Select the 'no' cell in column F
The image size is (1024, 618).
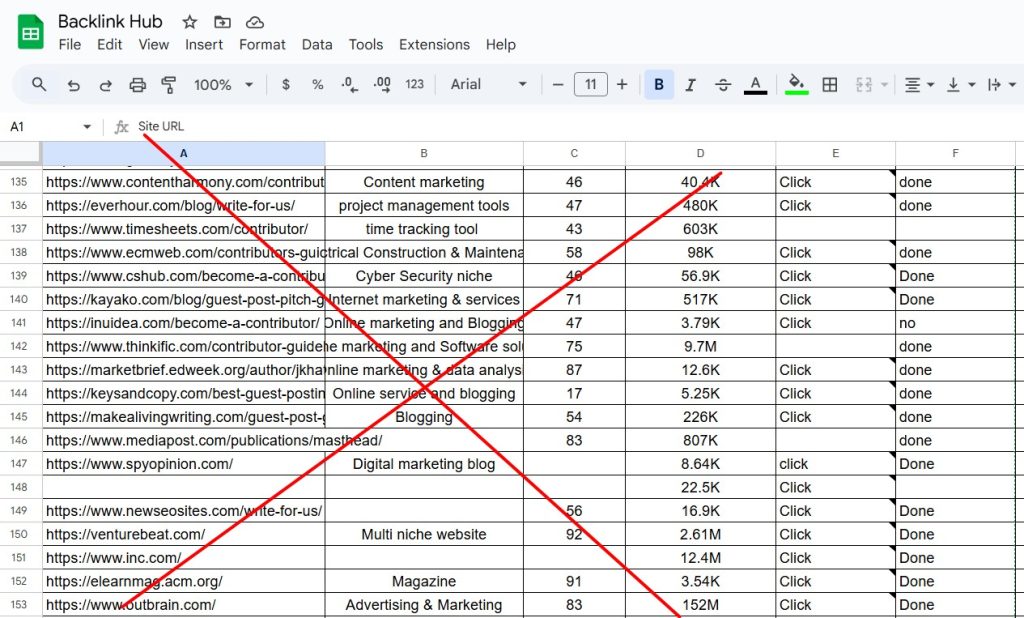point(955,323)
